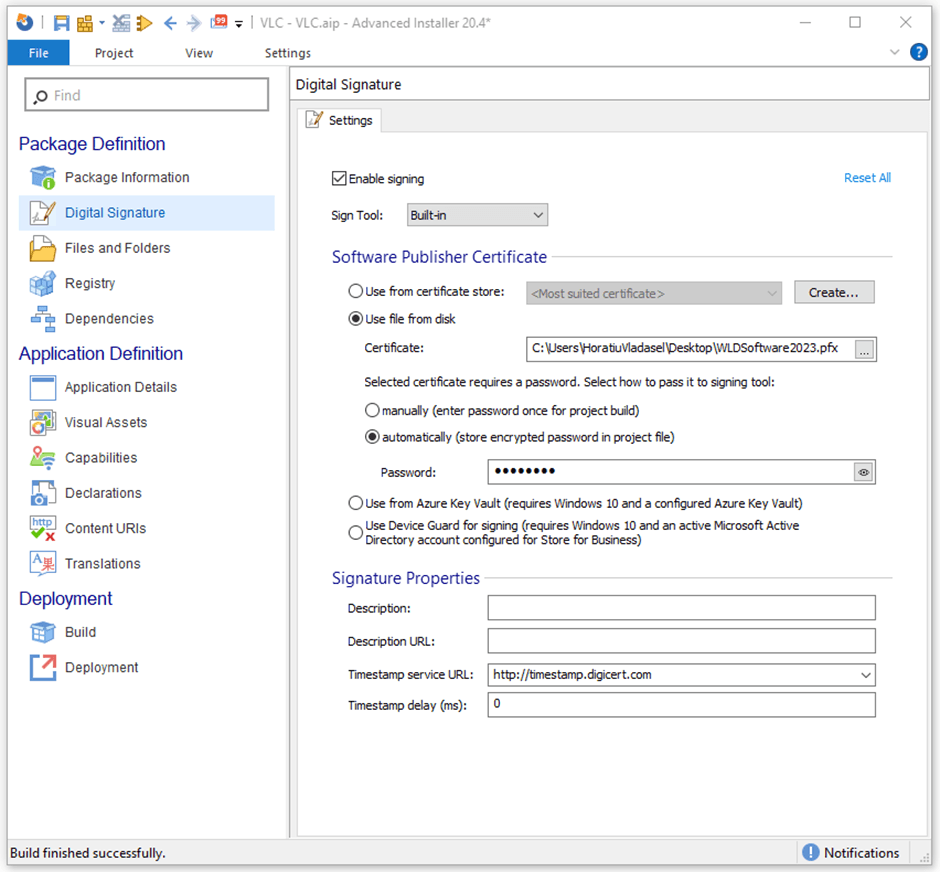Click the Visual Assets icon
Viewport: 940px width, 872px height.
tap(43, 423)
